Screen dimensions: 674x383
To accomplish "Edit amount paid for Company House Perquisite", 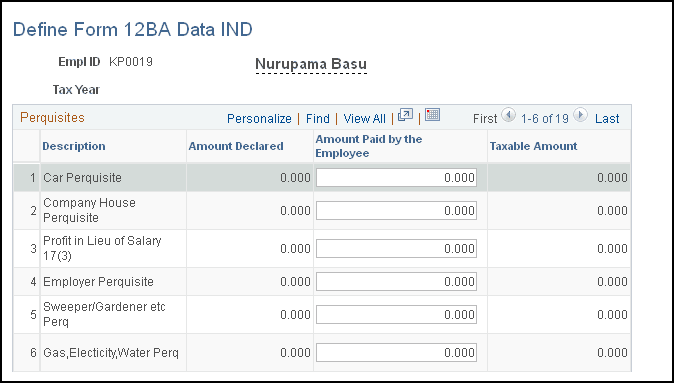I will pyautogui.click(x=396, y=211).
